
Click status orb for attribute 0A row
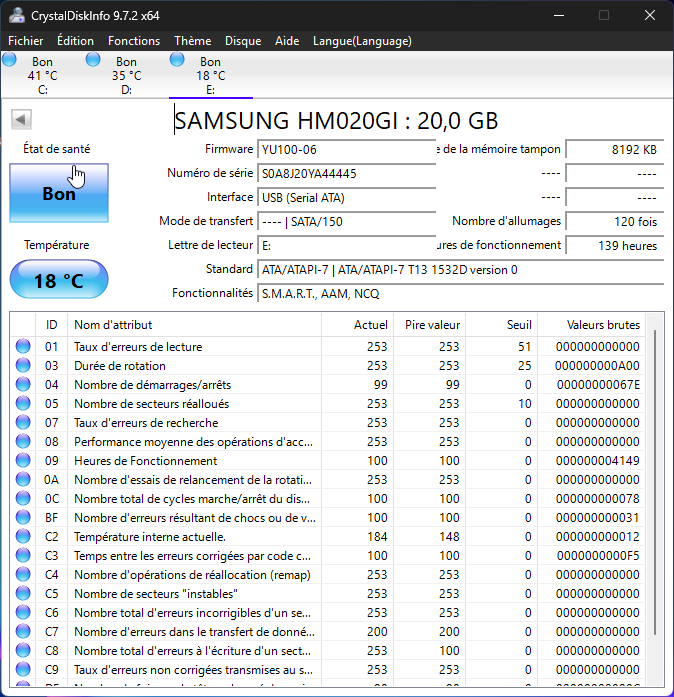(x=23, y=480)
